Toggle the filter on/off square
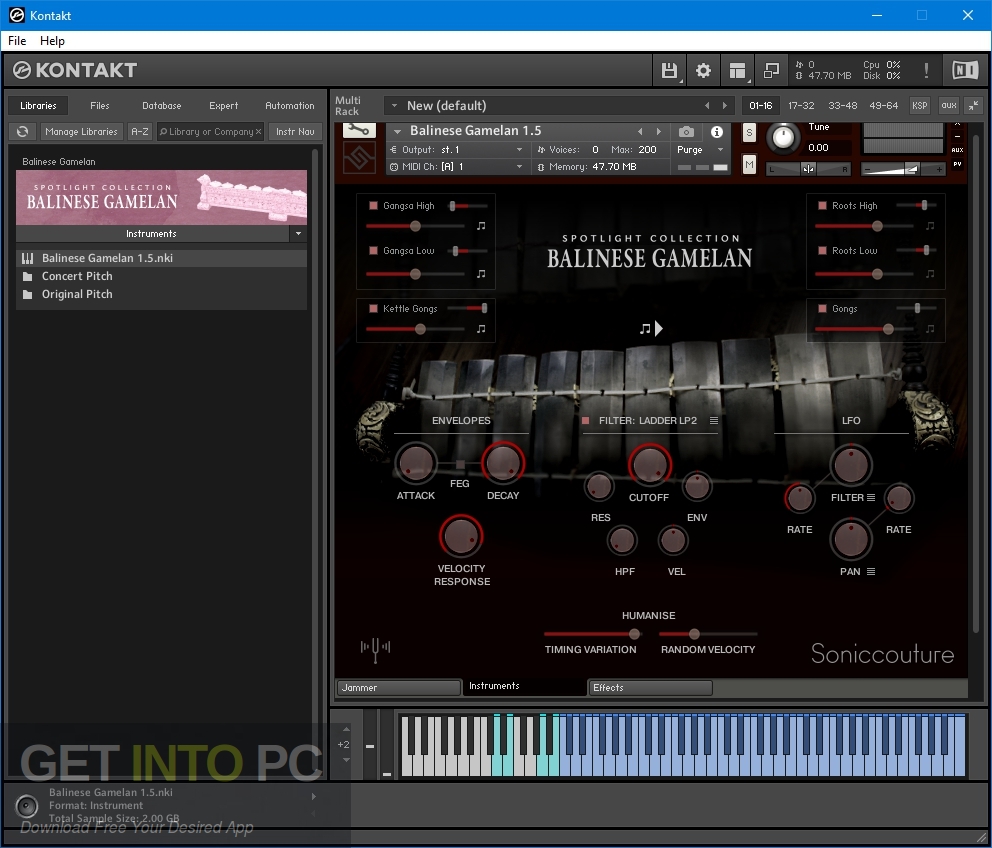 pyautogui.click(x=585, y=420)
